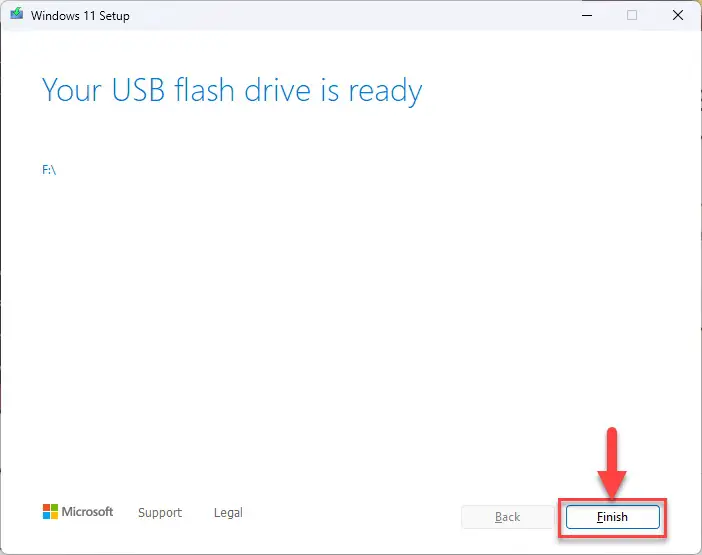Open the Support link

(x=160, y=512)
